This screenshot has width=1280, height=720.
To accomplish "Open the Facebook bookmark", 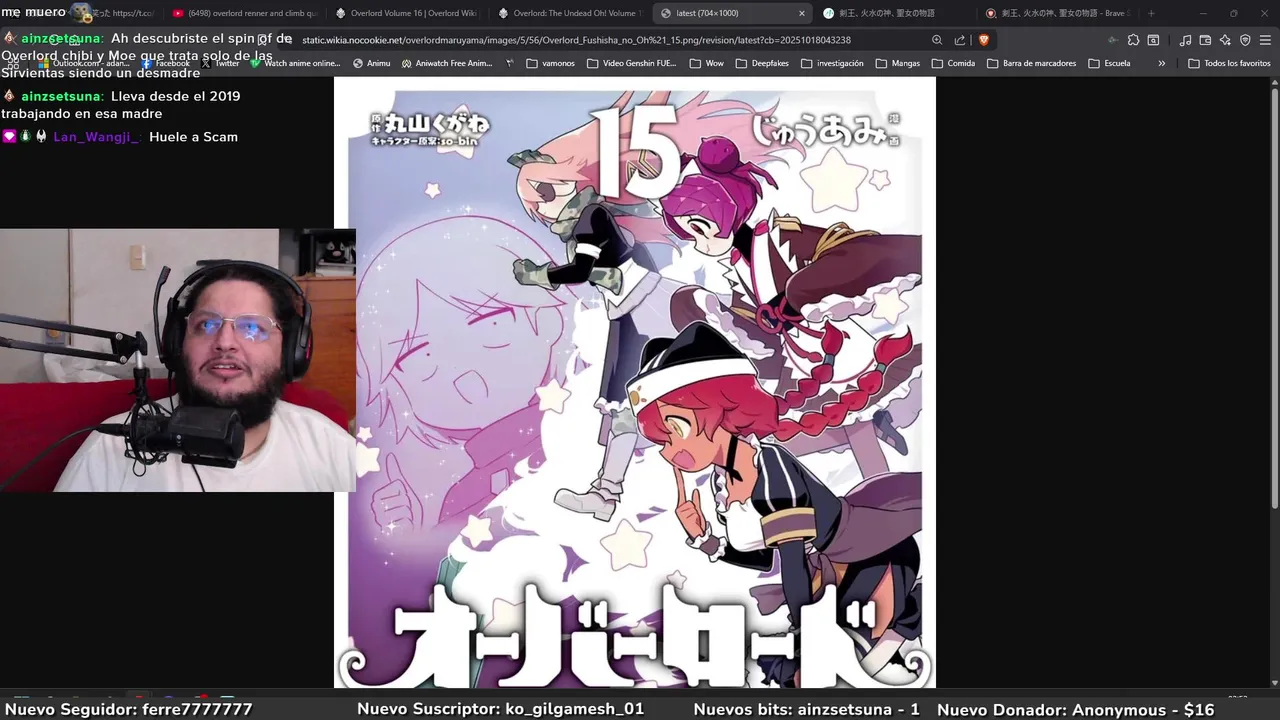I will tap(165, 63).
